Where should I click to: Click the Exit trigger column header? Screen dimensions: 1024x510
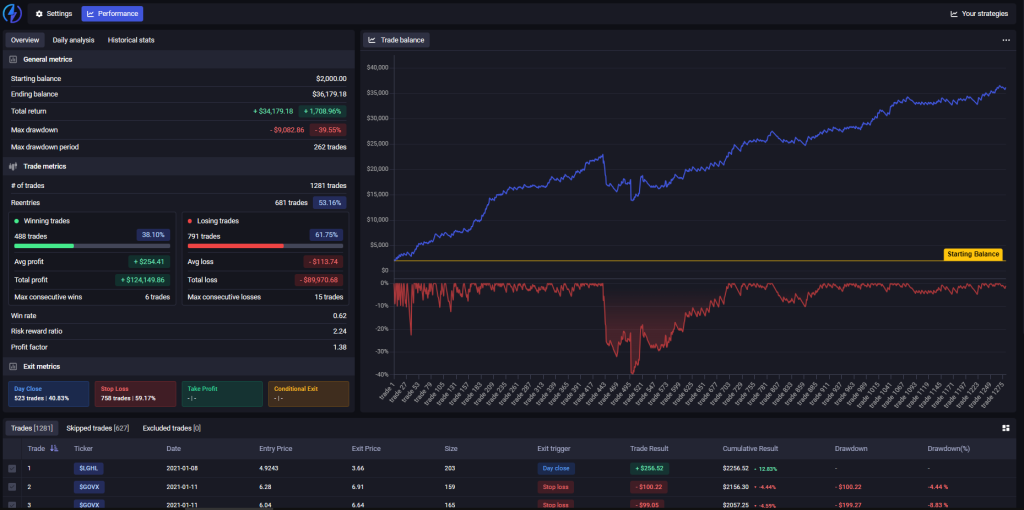[x=554, y=449]
